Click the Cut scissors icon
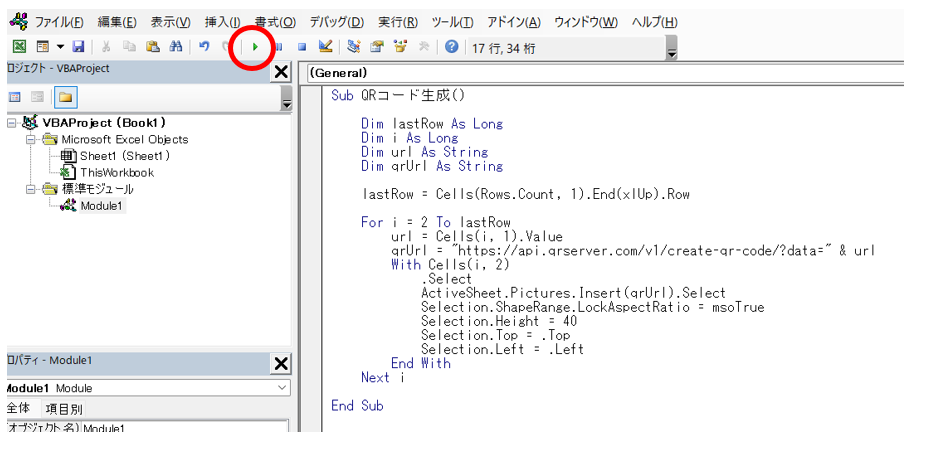The image size is (931, 453). pyautogui.click(x=106, y=47)
